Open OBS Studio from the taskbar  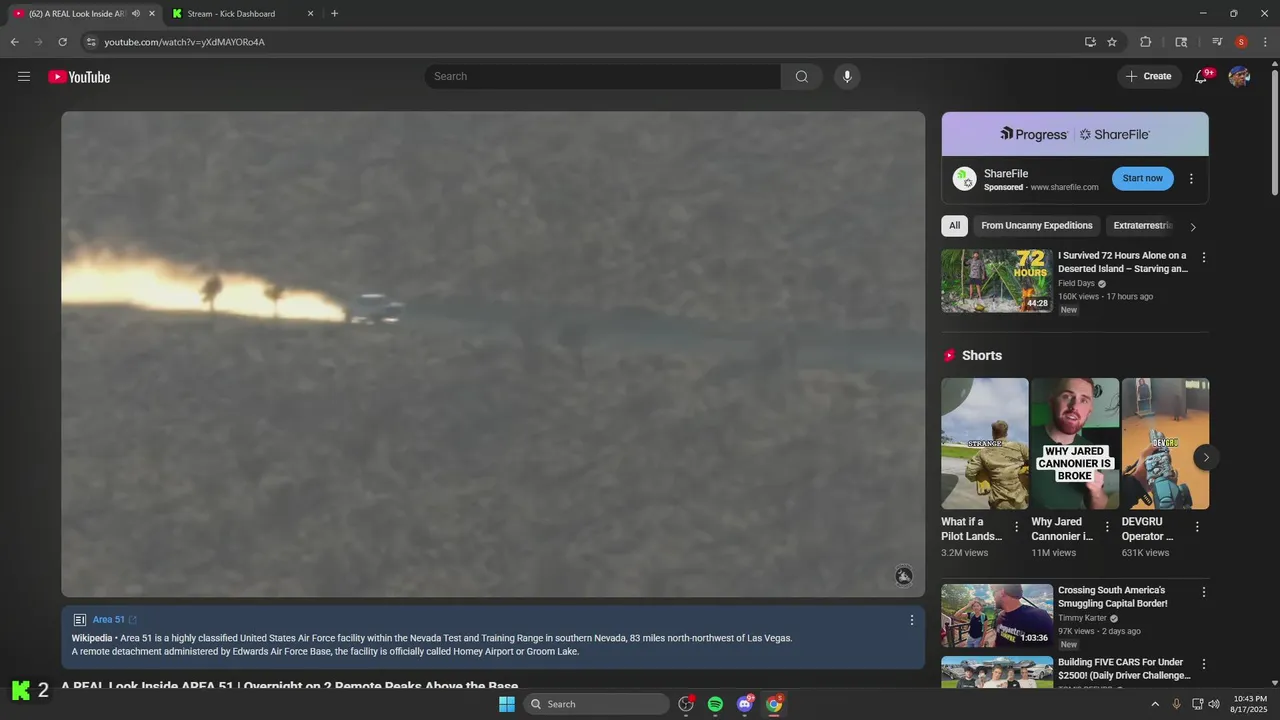686,704
